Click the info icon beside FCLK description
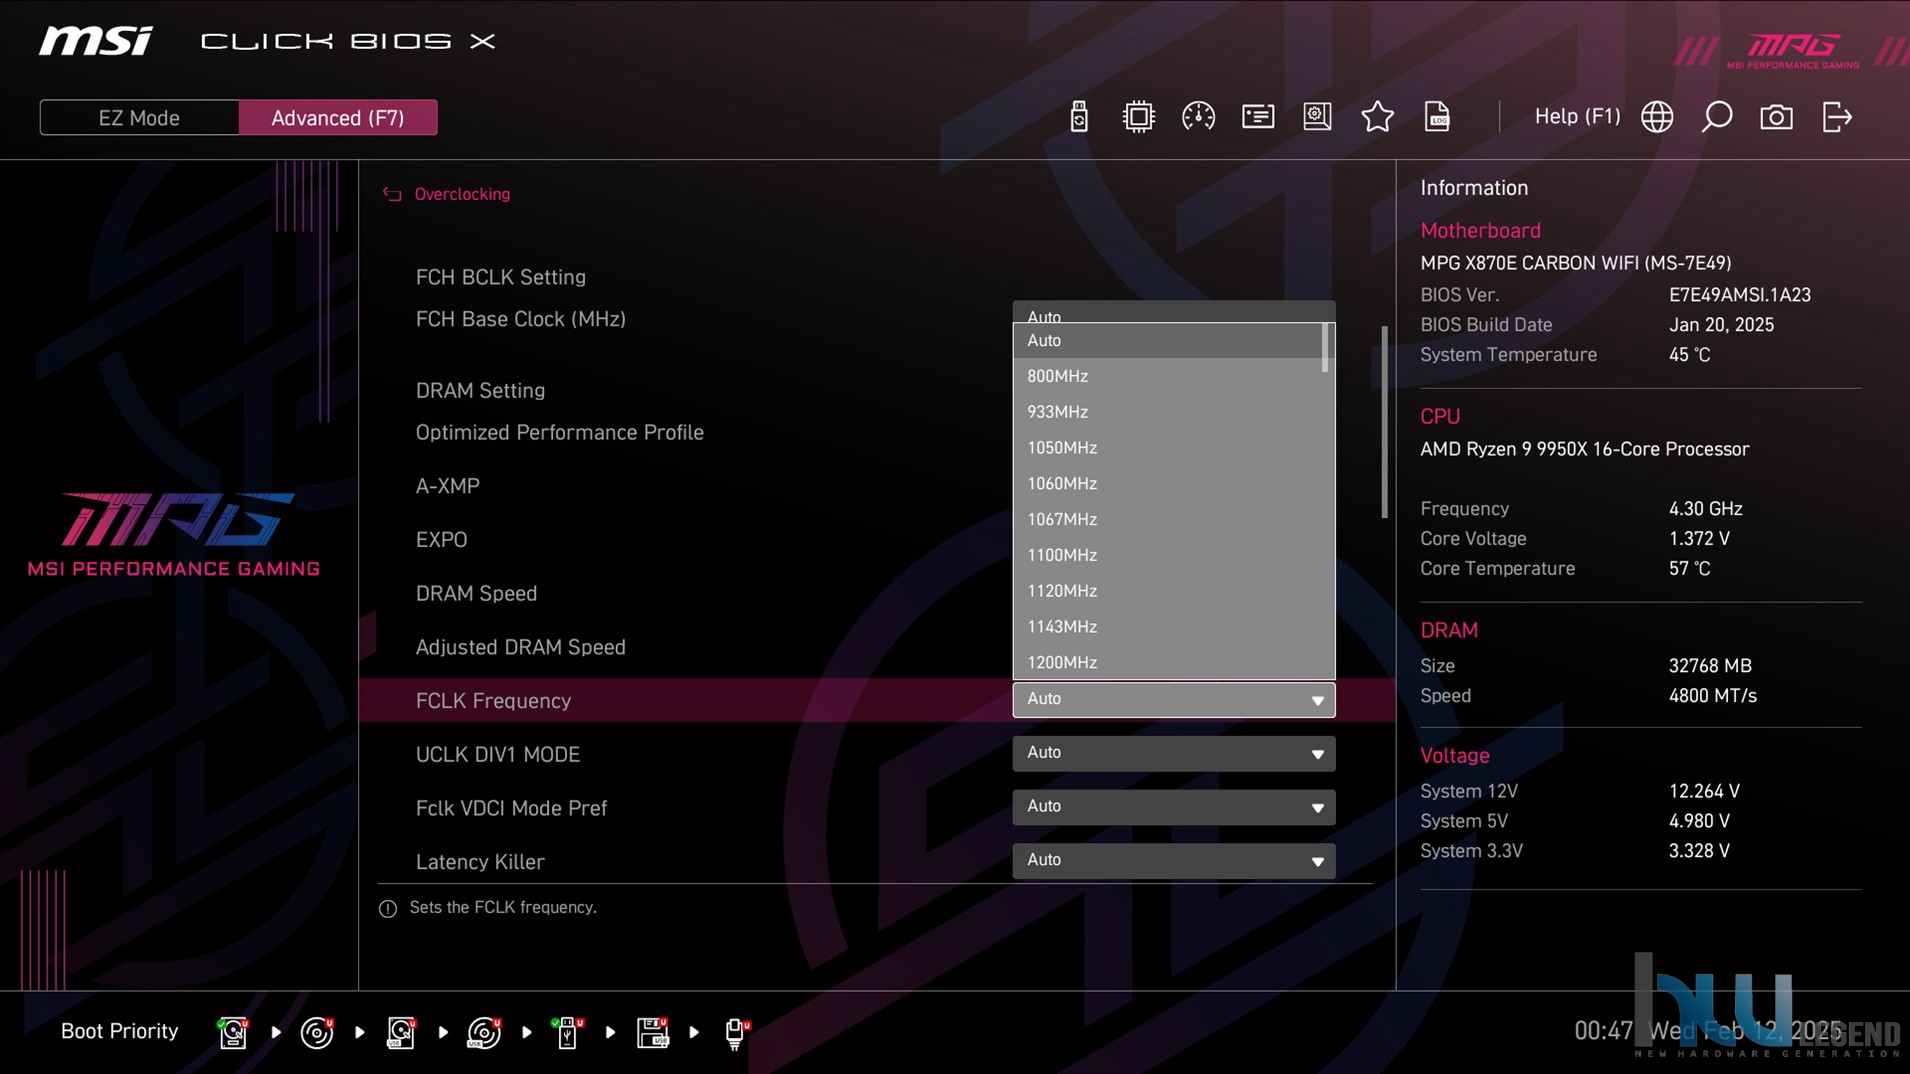The height and width of the screenshot is (1074, 1910). pyautogui.click(x=388, y=908)
